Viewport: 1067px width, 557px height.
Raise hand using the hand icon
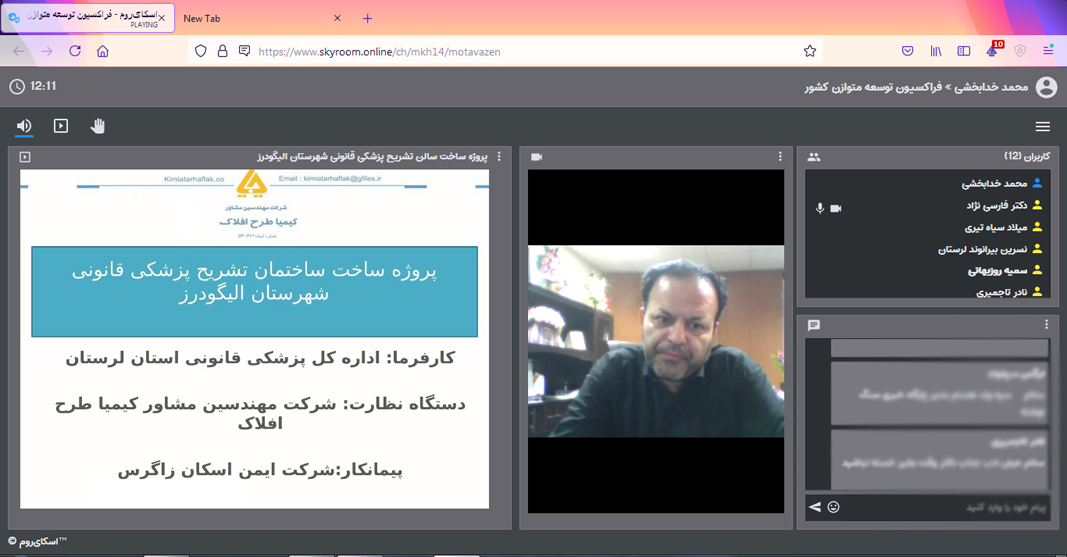tap(98, 126)
